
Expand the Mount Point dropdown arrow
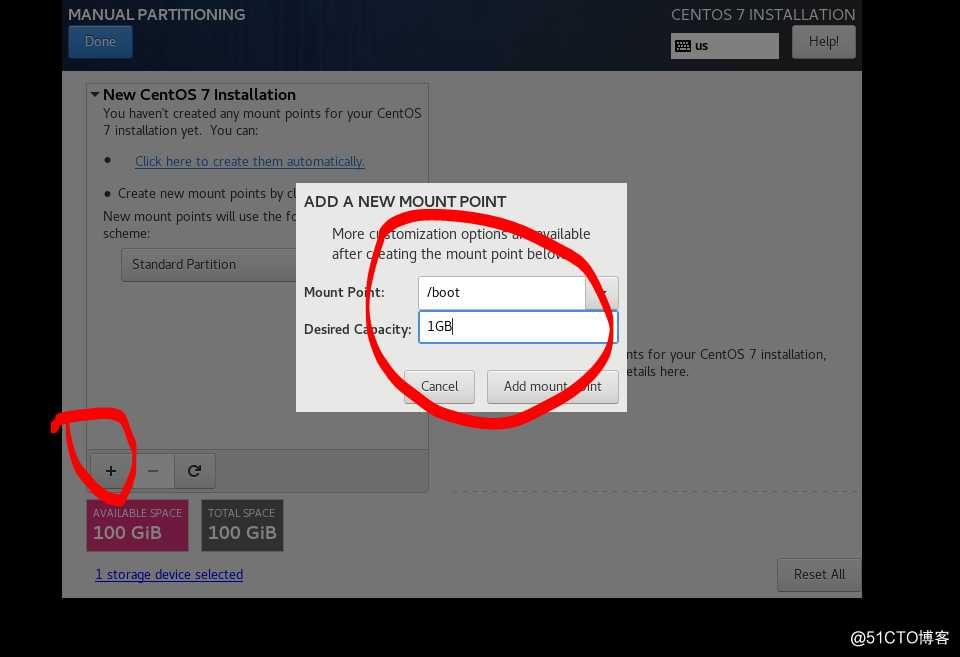click(x=602, y=293)
